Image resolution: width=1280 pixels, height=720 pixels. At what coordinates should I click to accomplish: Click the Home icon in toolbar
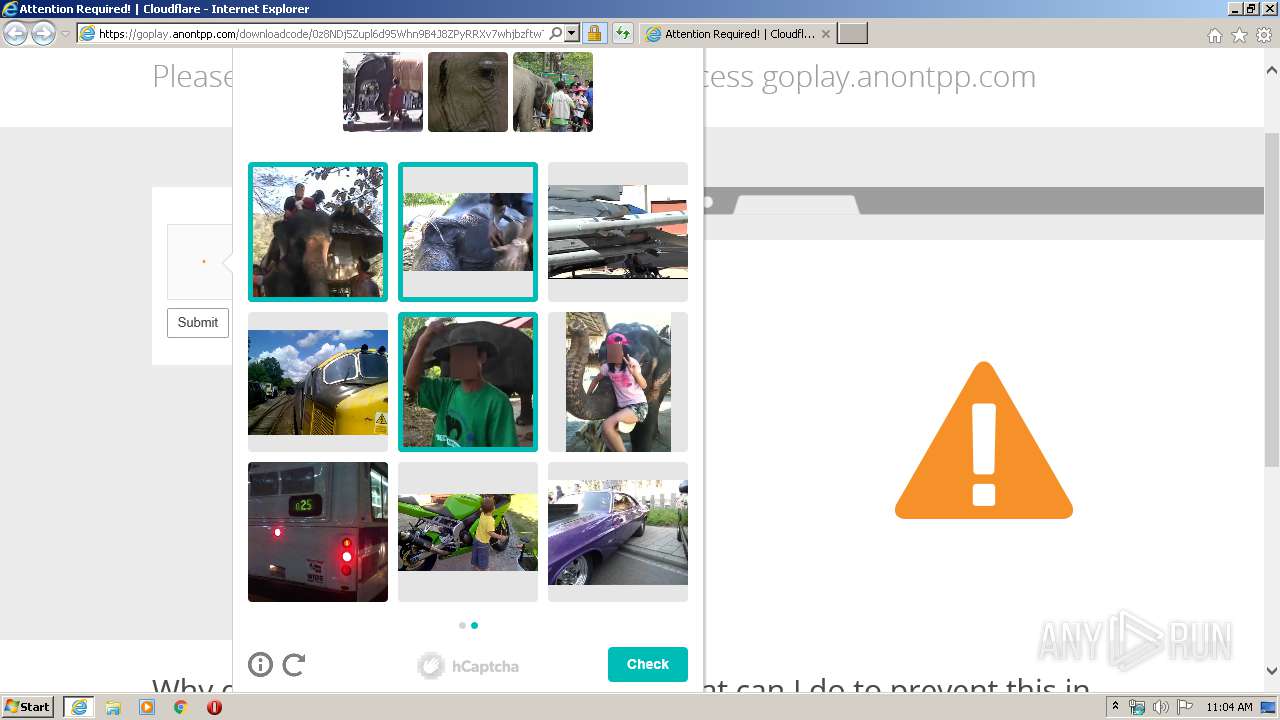[x=1214, y=35]
